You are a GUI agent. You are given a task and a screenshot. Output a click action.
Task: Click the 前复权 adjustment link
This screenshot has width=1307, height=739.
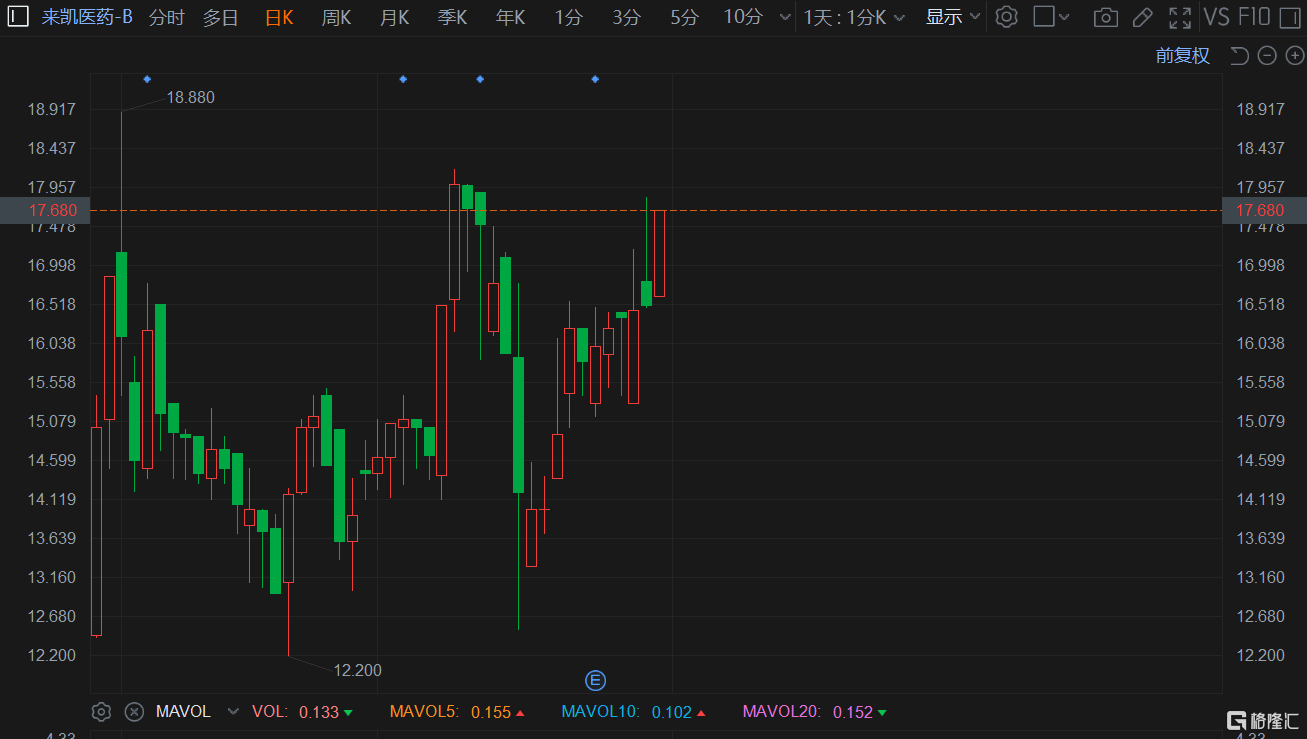click(1182, 56)
